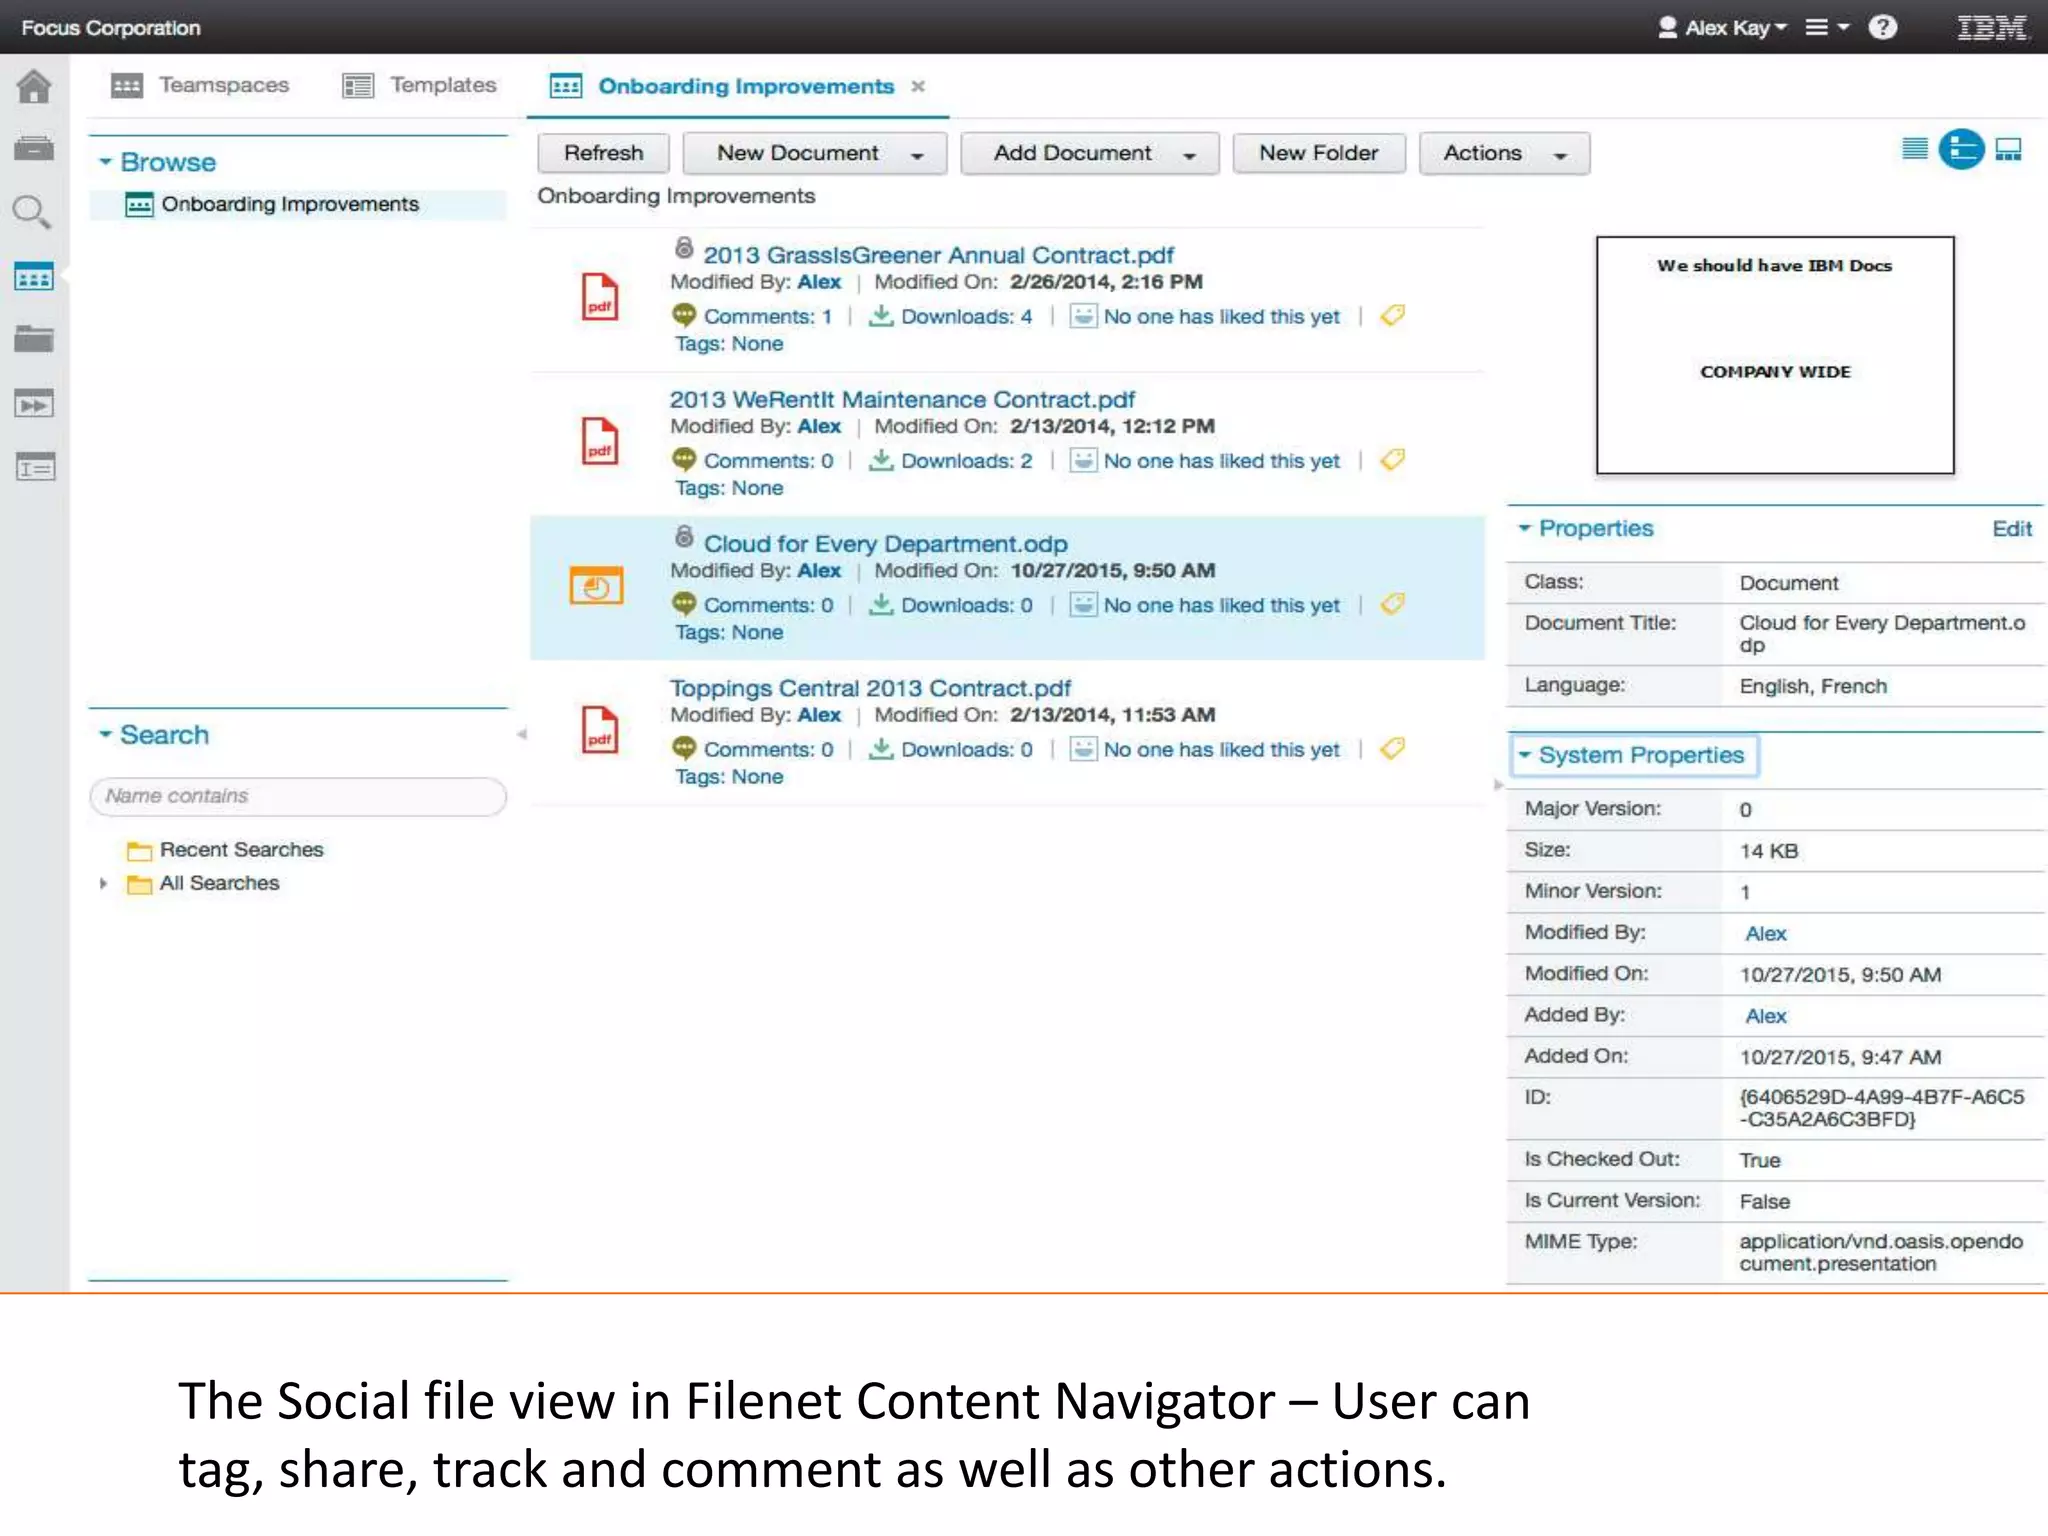Click the New Folder button
Viewport: 2048px width, 1536px height.
[x=1319, y=154]
